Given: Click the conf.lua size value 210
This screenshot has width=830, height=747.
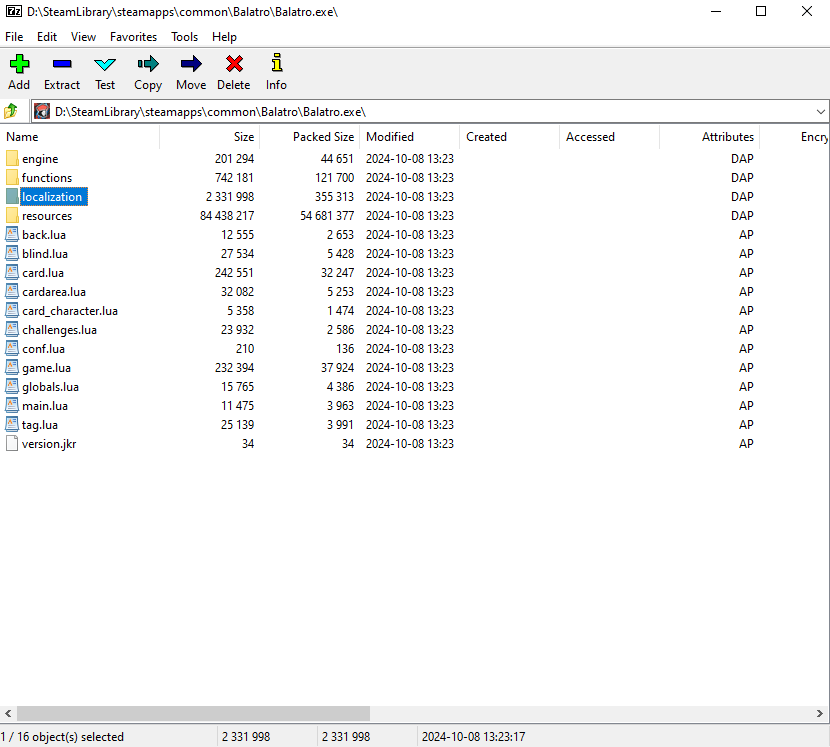Looking at the screenshot, I should coord(245,349).
